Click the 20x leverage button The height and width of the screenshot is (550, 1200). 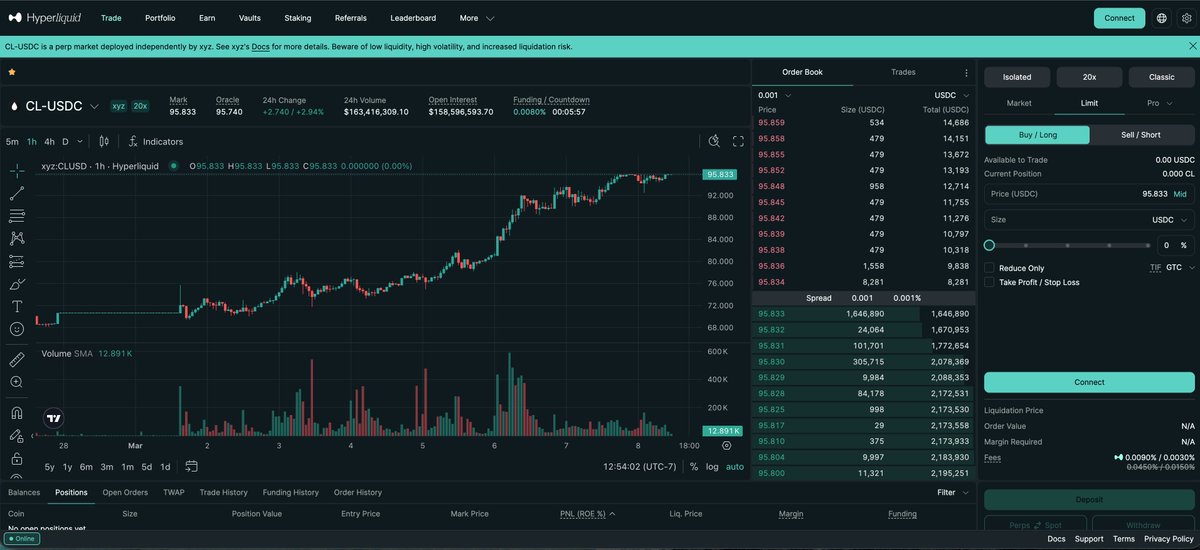(1089, 76)
